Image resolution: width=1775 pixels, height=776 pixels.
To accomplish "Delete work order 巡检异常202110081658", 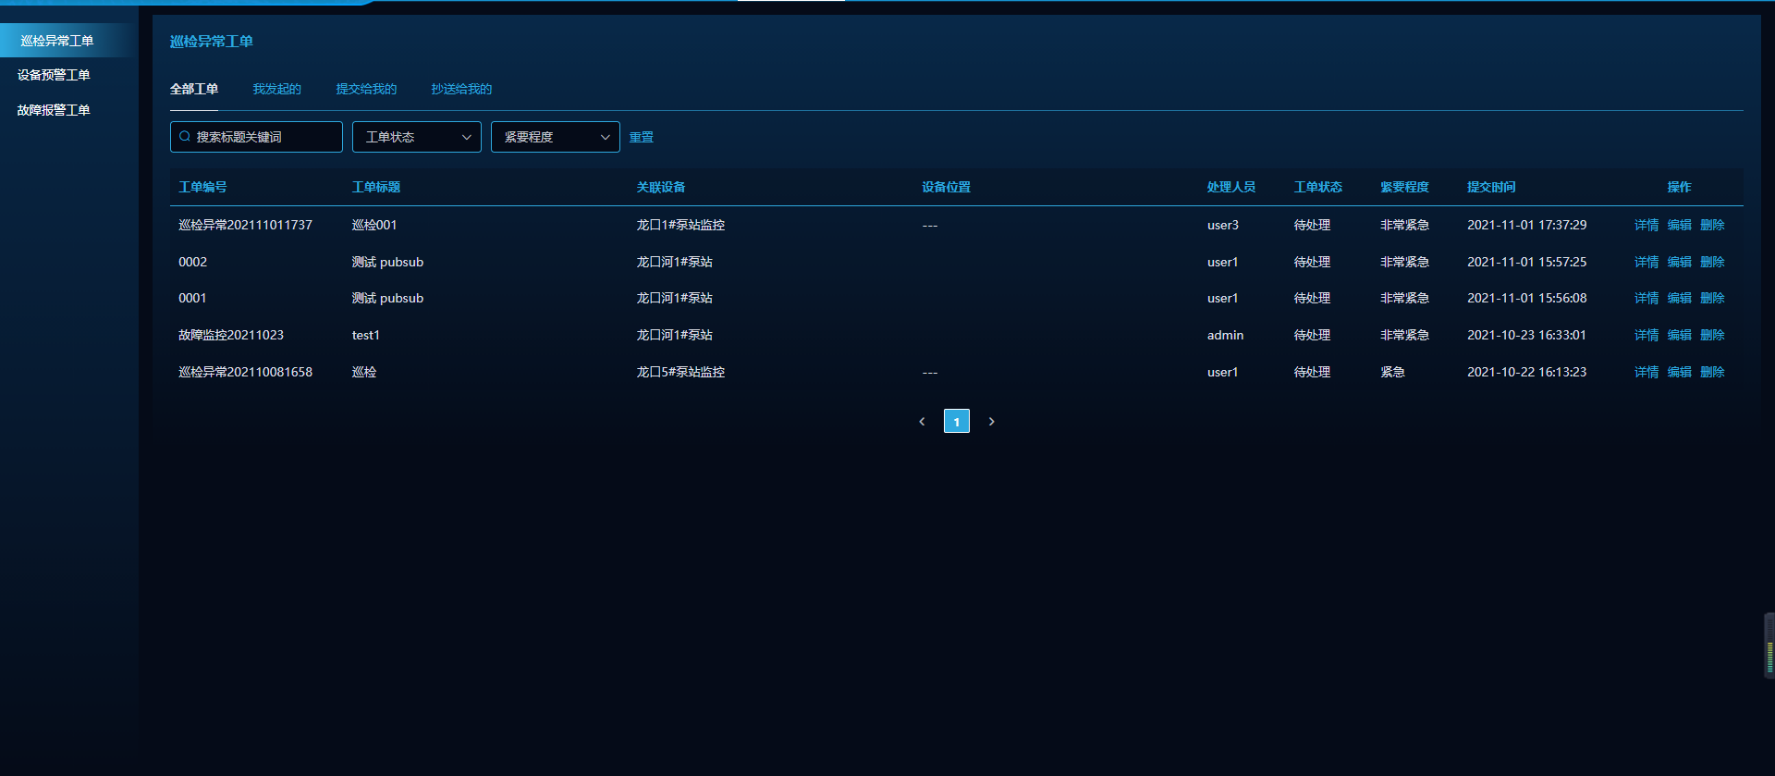I will (1712, 372).
